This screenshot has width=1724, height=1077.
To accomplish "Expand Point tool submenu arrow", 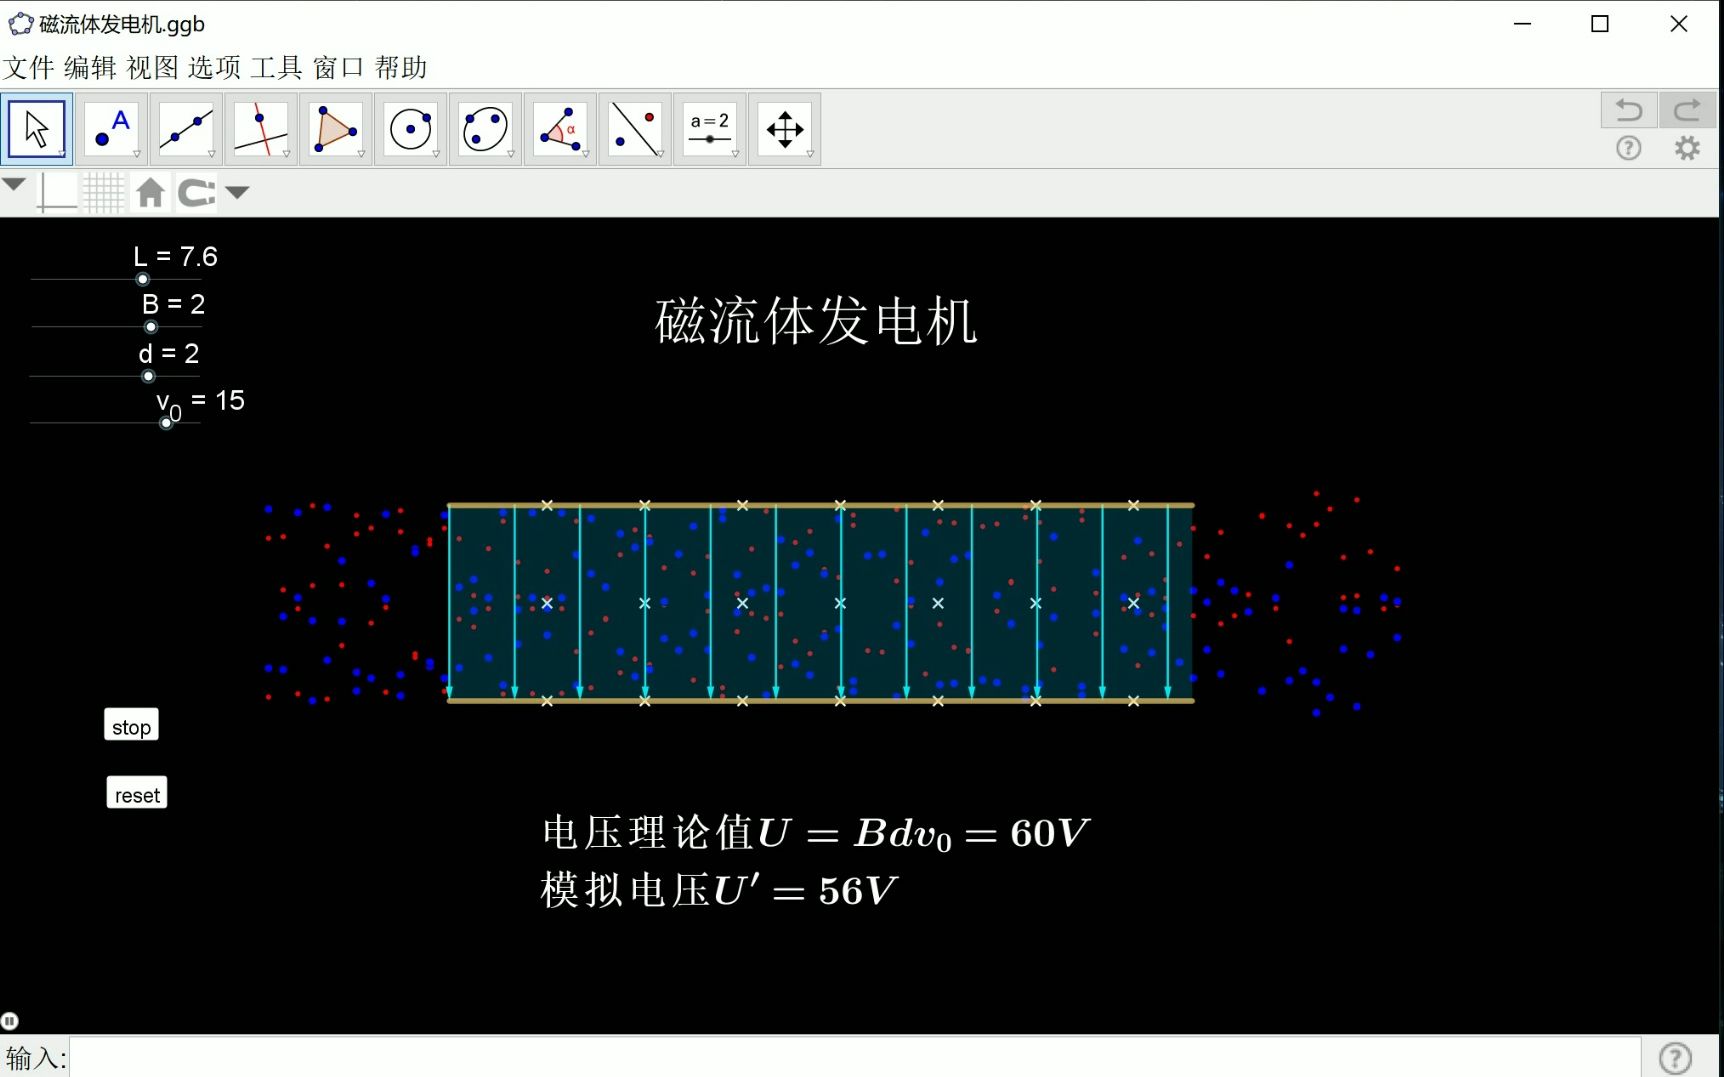I will (x=137, y=154).
